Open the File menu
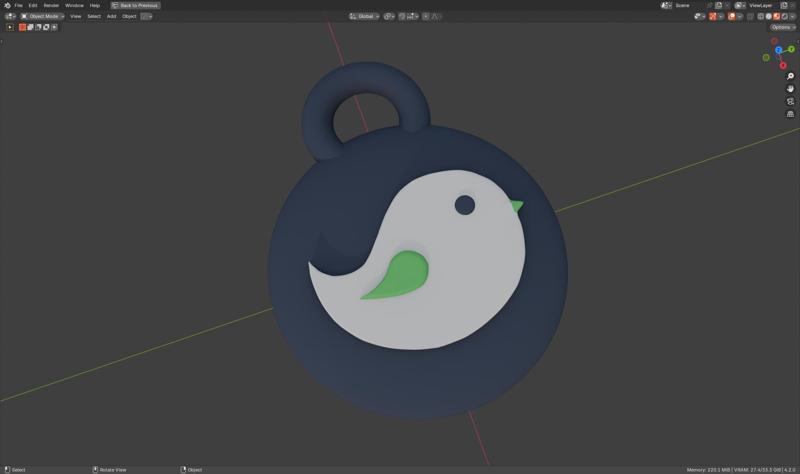The image size is (800, 474). click(18, 5)
